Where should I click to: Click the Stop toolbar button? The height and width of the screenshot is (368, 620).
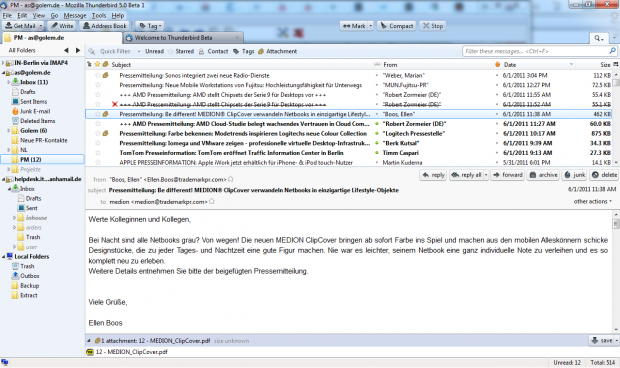coord(433,26)
